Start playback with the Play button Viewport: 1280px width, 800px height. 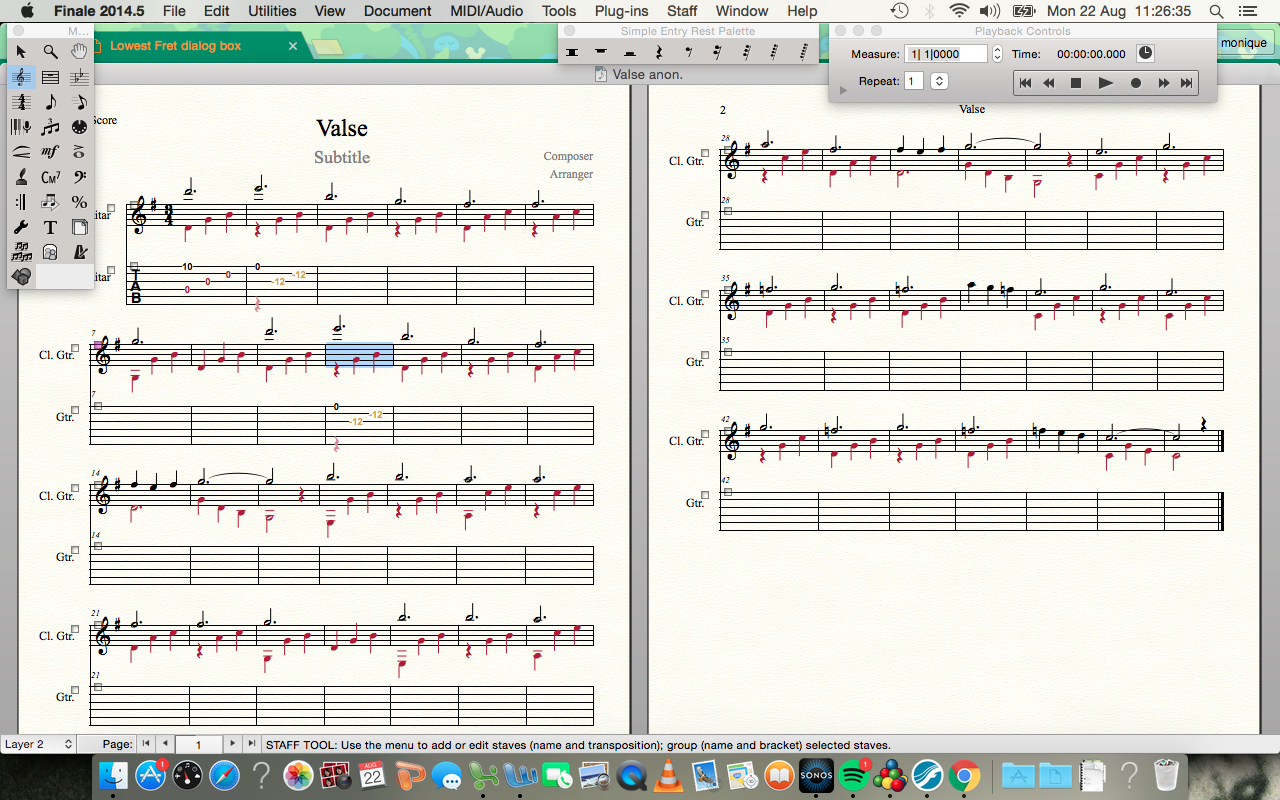[1105, 83]
